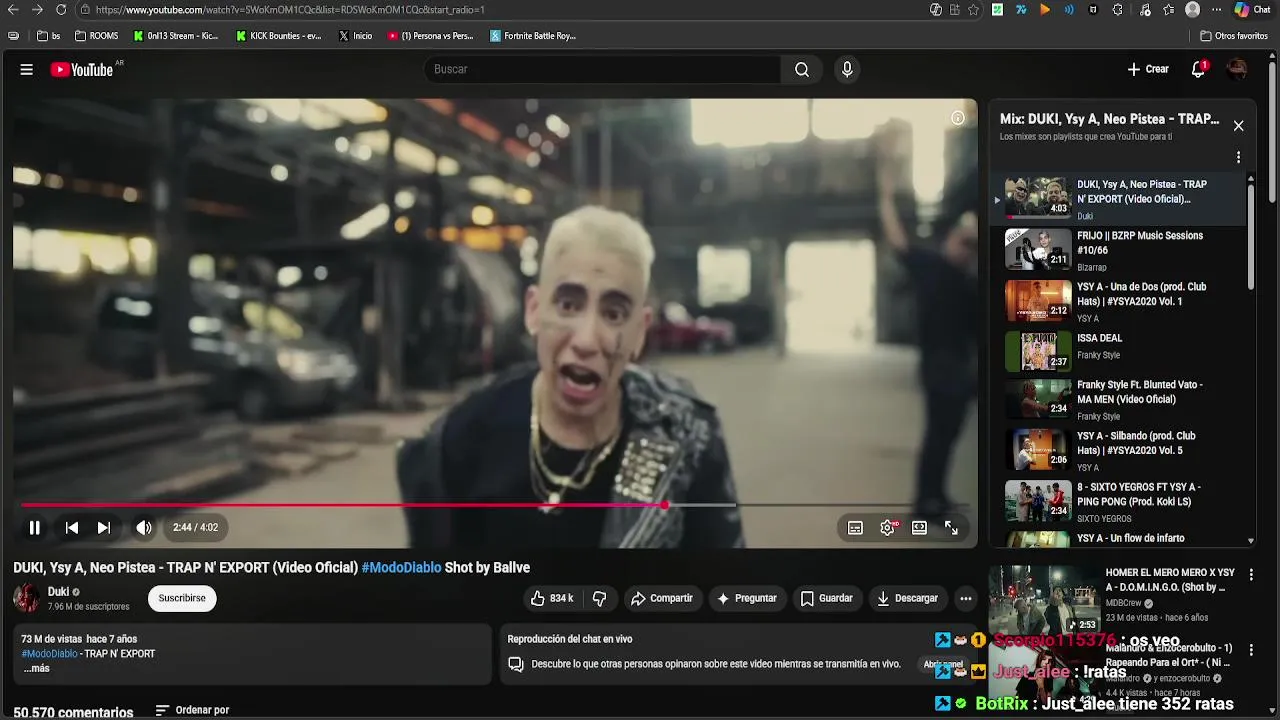
Task: Click the search magnifier button
Action: [x=802, y=69]
